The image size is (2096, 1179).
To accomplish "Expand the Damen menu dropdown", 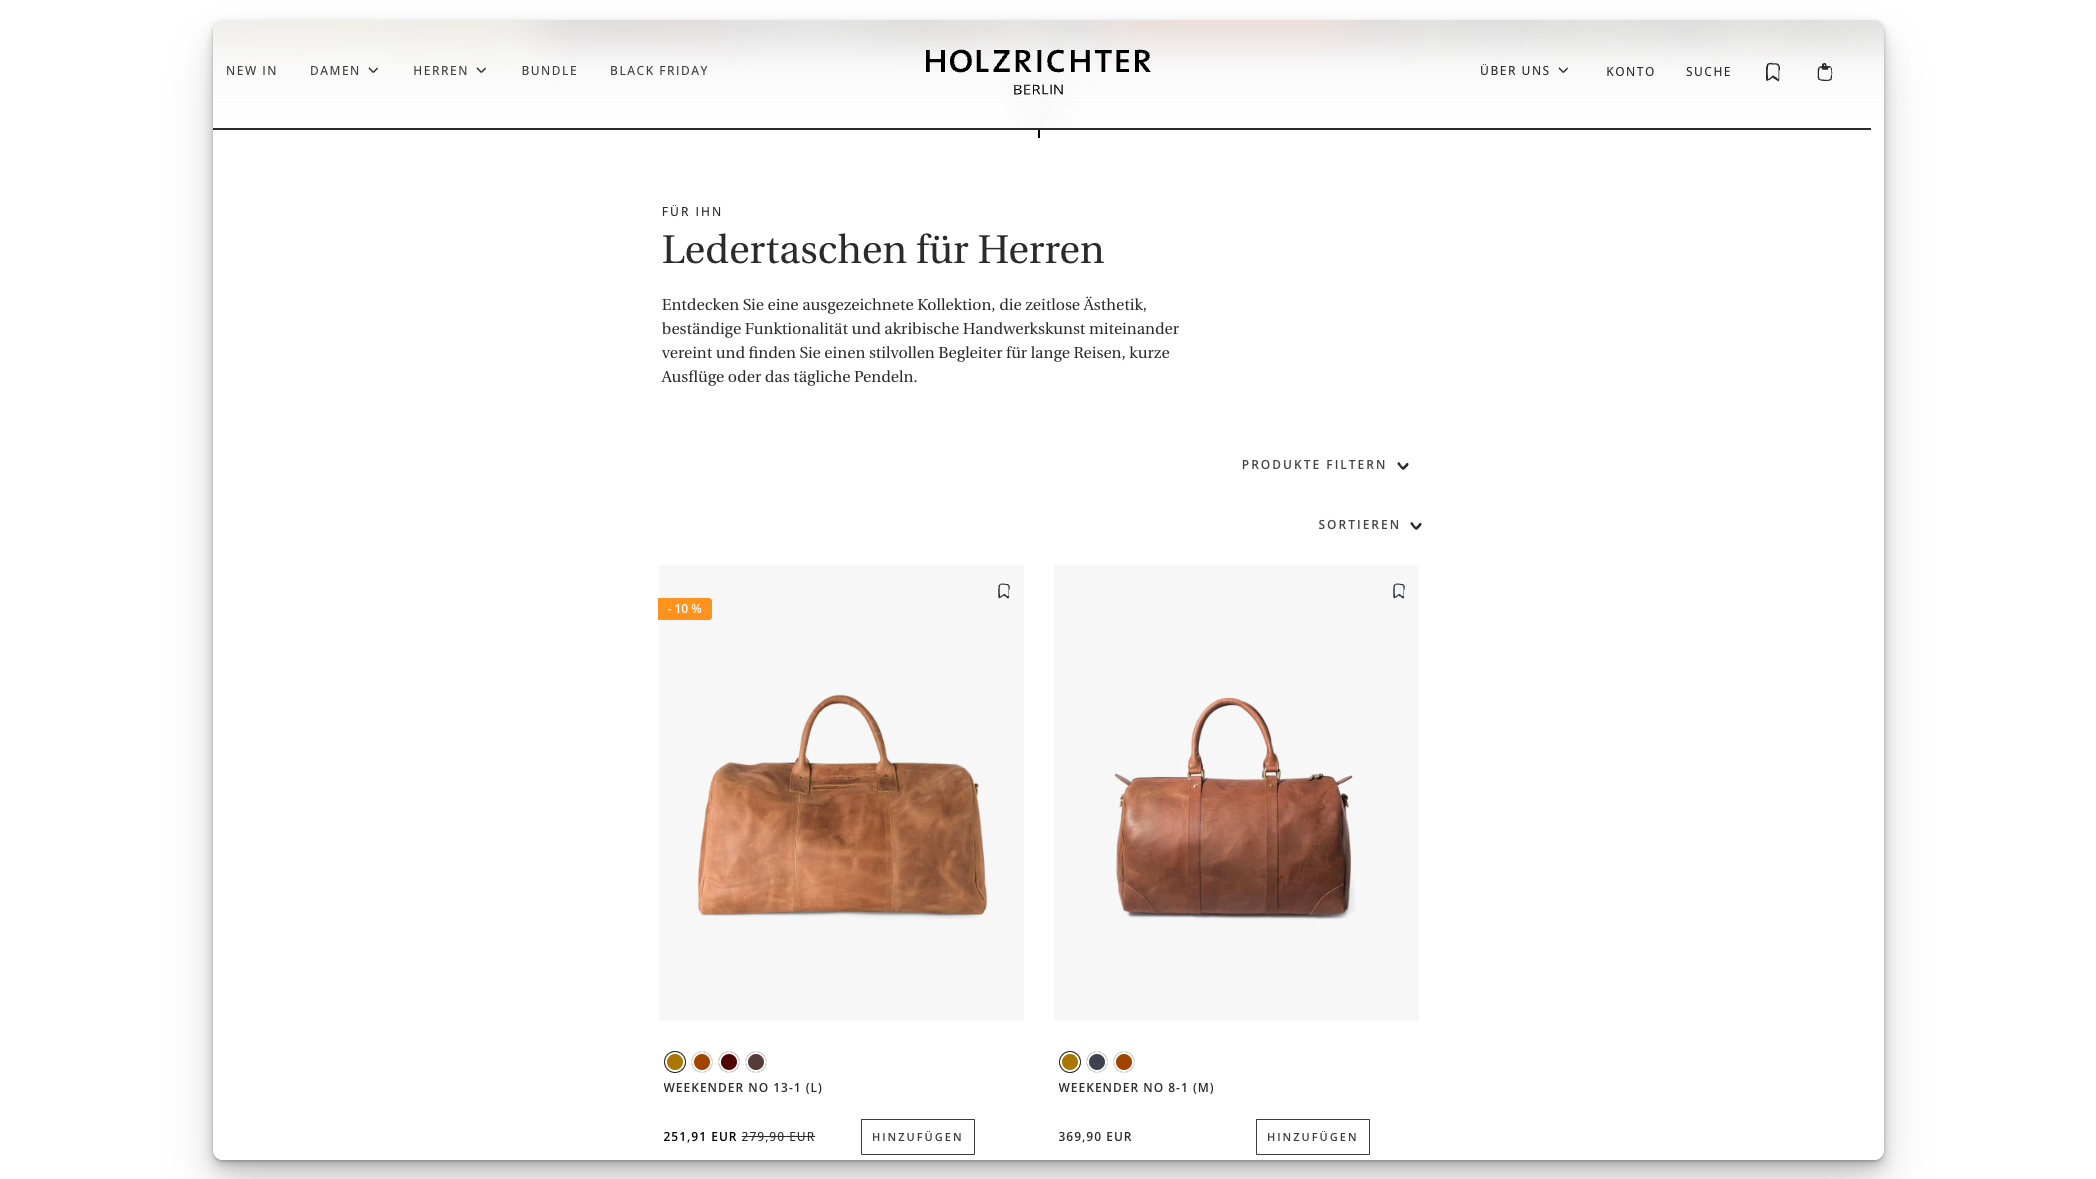I will point(344,71).
